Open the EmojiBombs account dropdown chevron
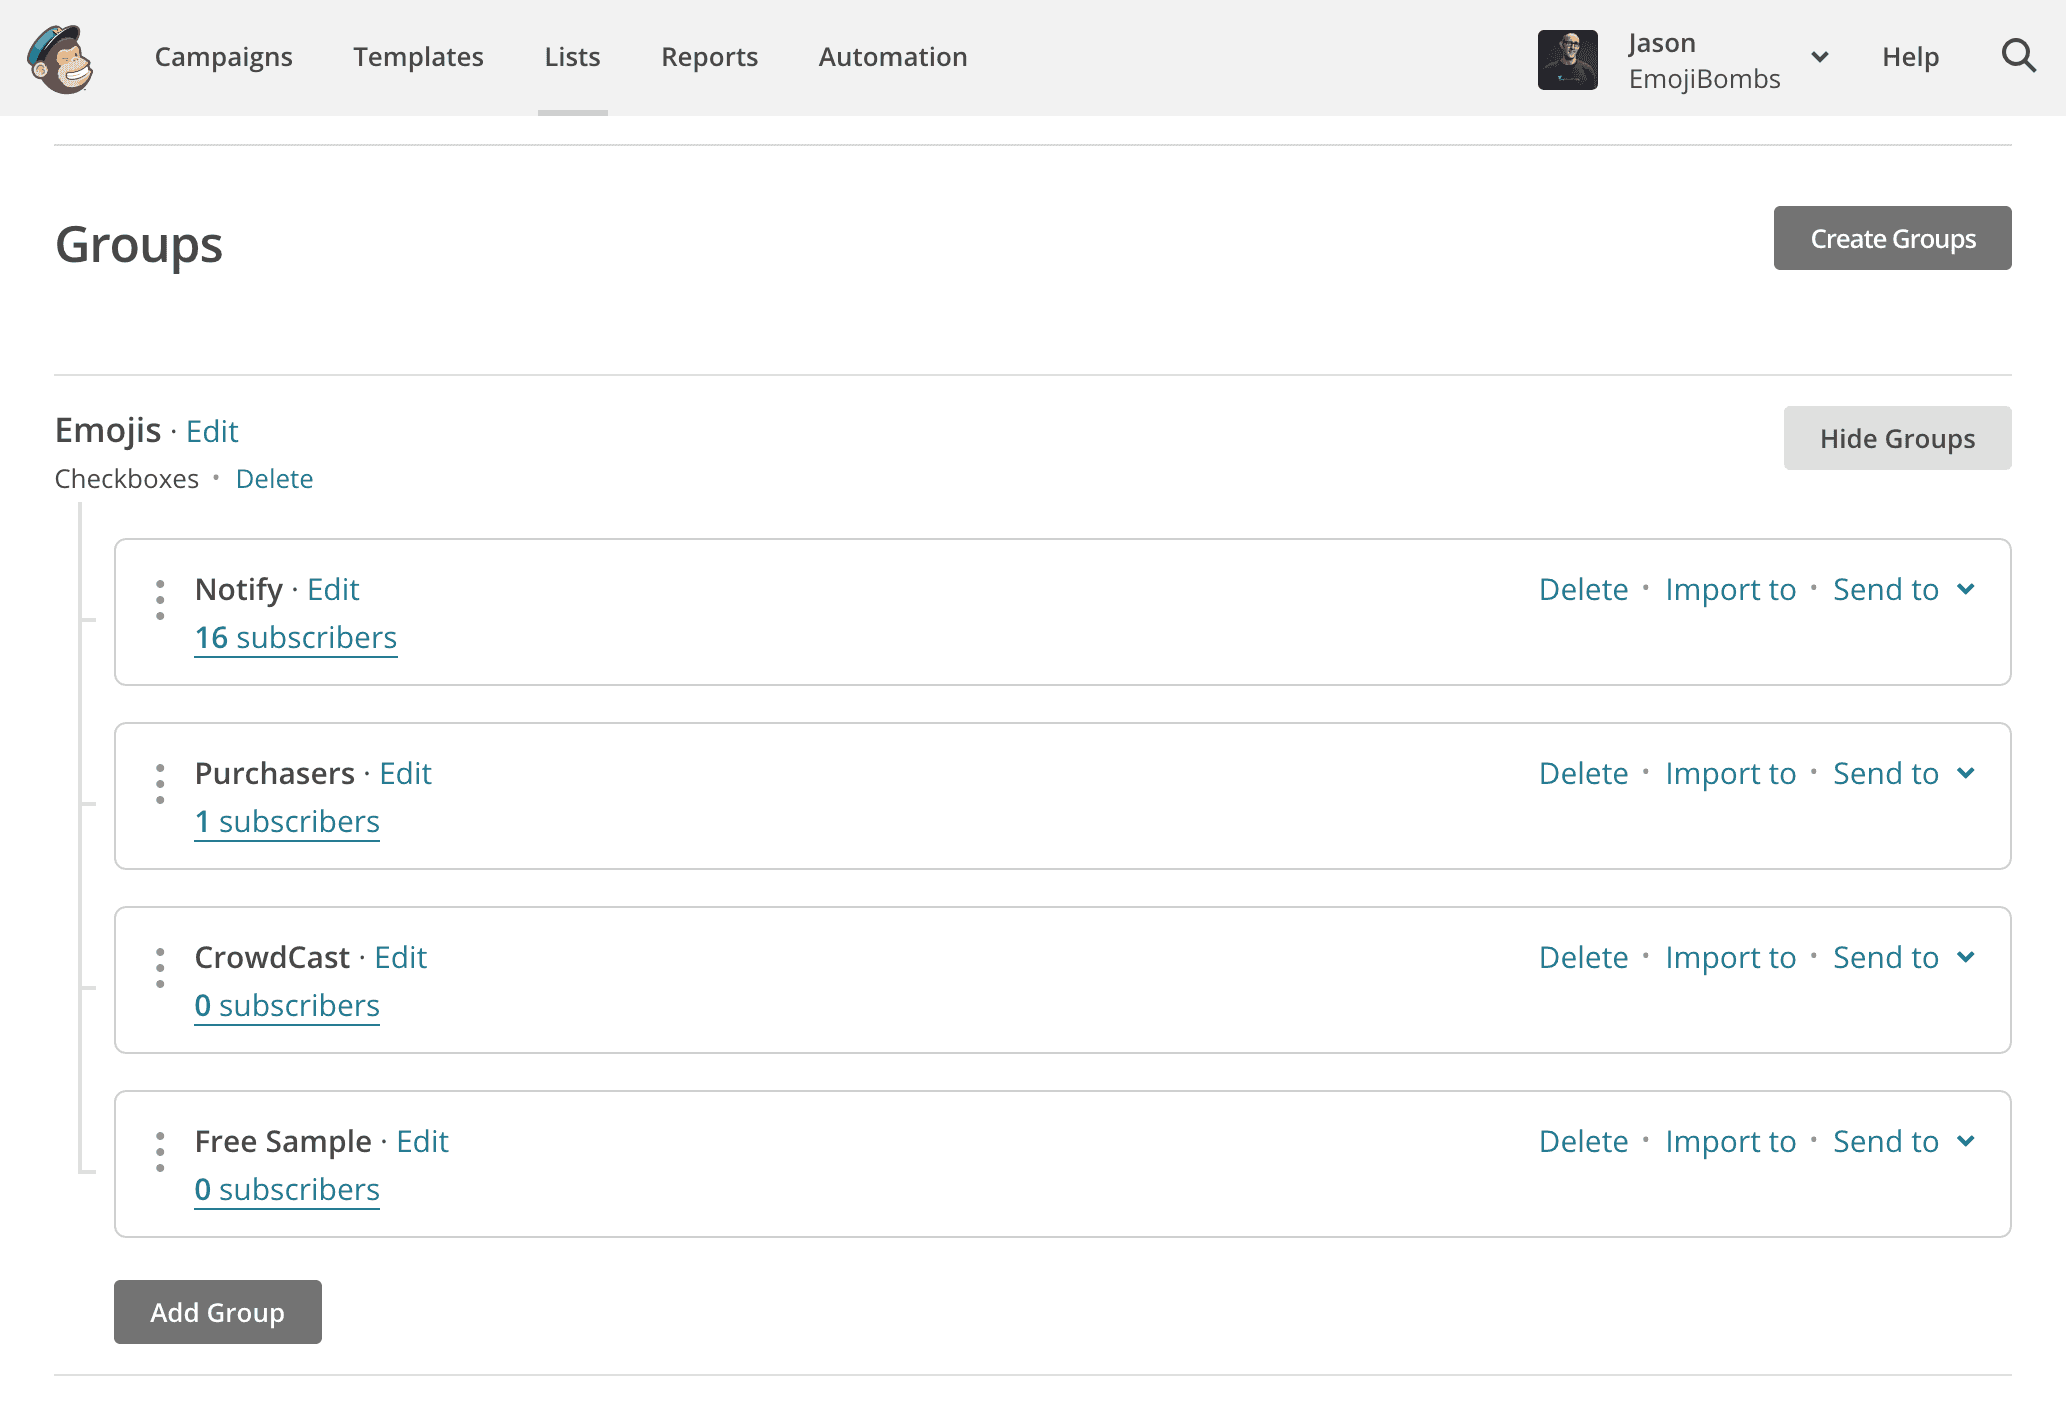The height and width of the screenshot is (1416, 2066). pos(1820,57)
